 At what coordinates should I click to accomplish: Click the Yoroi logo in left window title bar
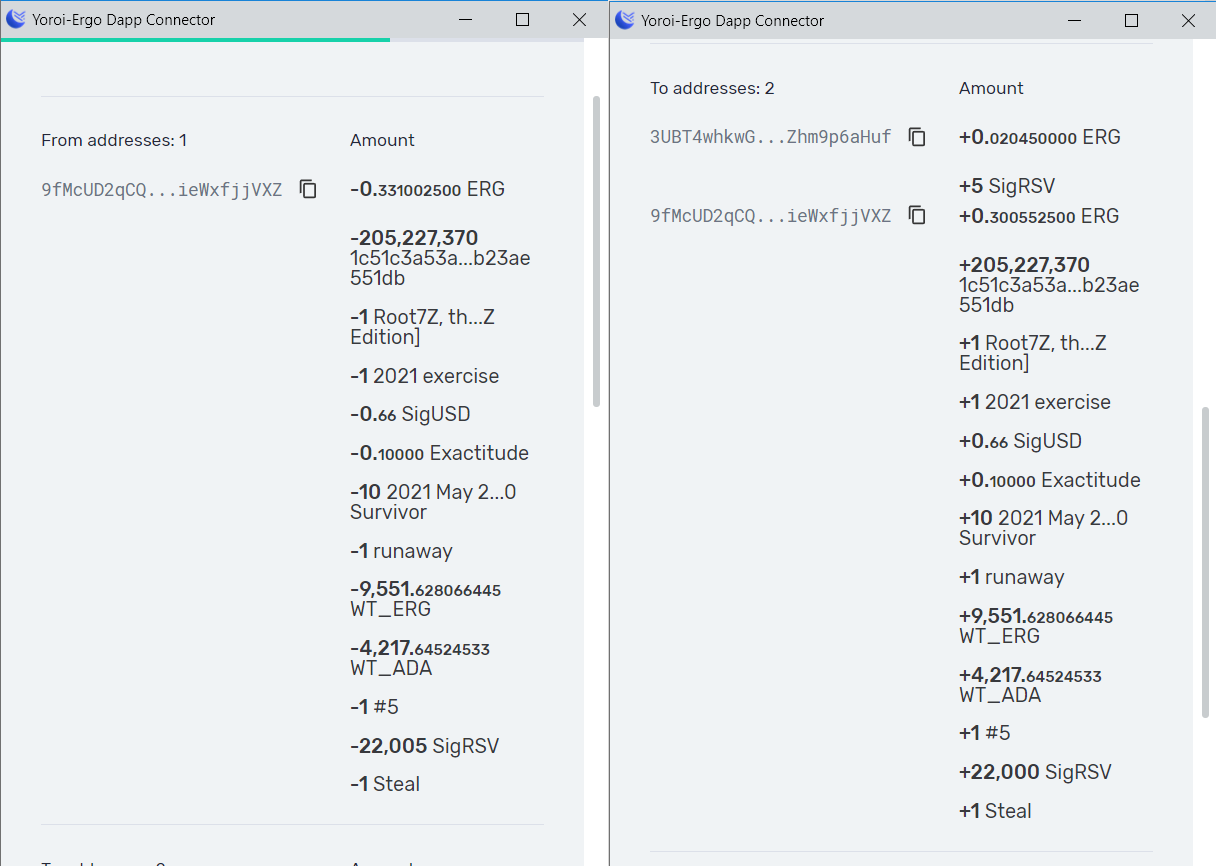16,19
